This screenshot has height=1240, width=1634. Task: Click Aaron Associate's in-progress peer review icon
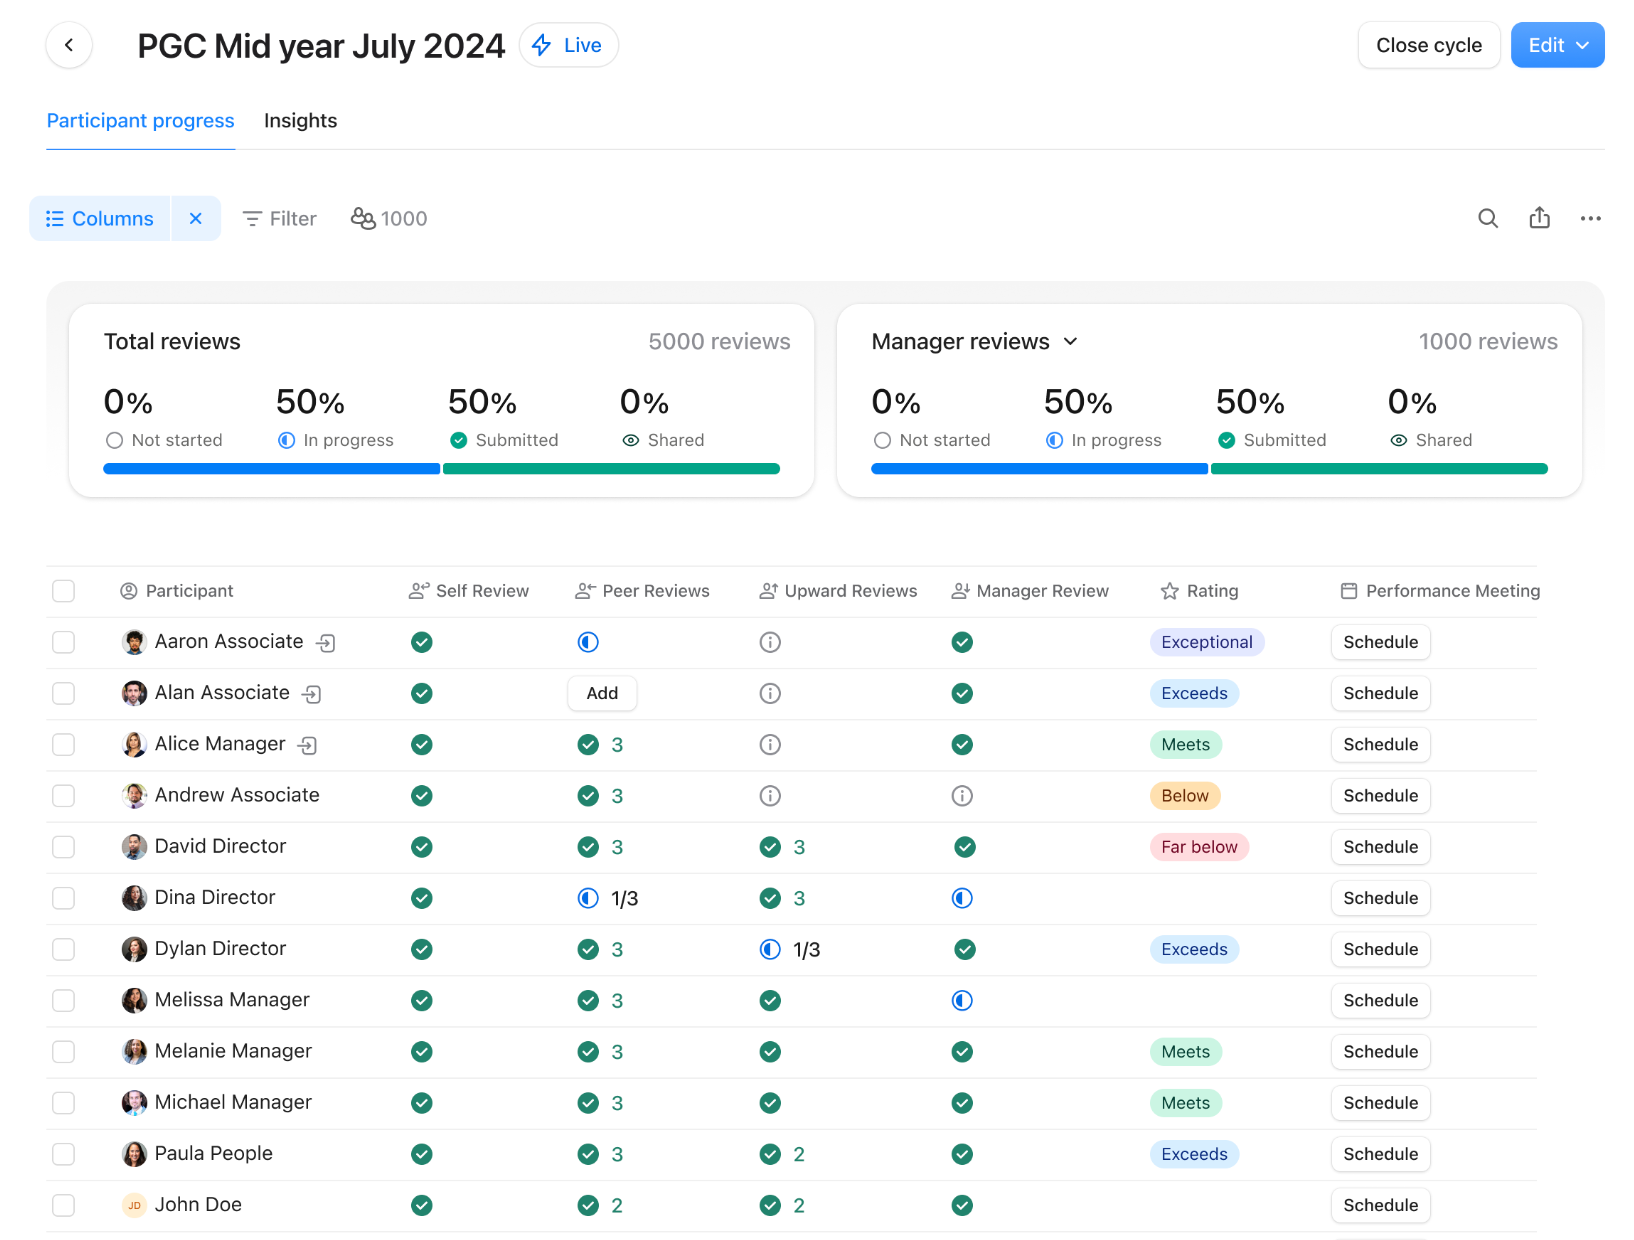coord(588,642)
